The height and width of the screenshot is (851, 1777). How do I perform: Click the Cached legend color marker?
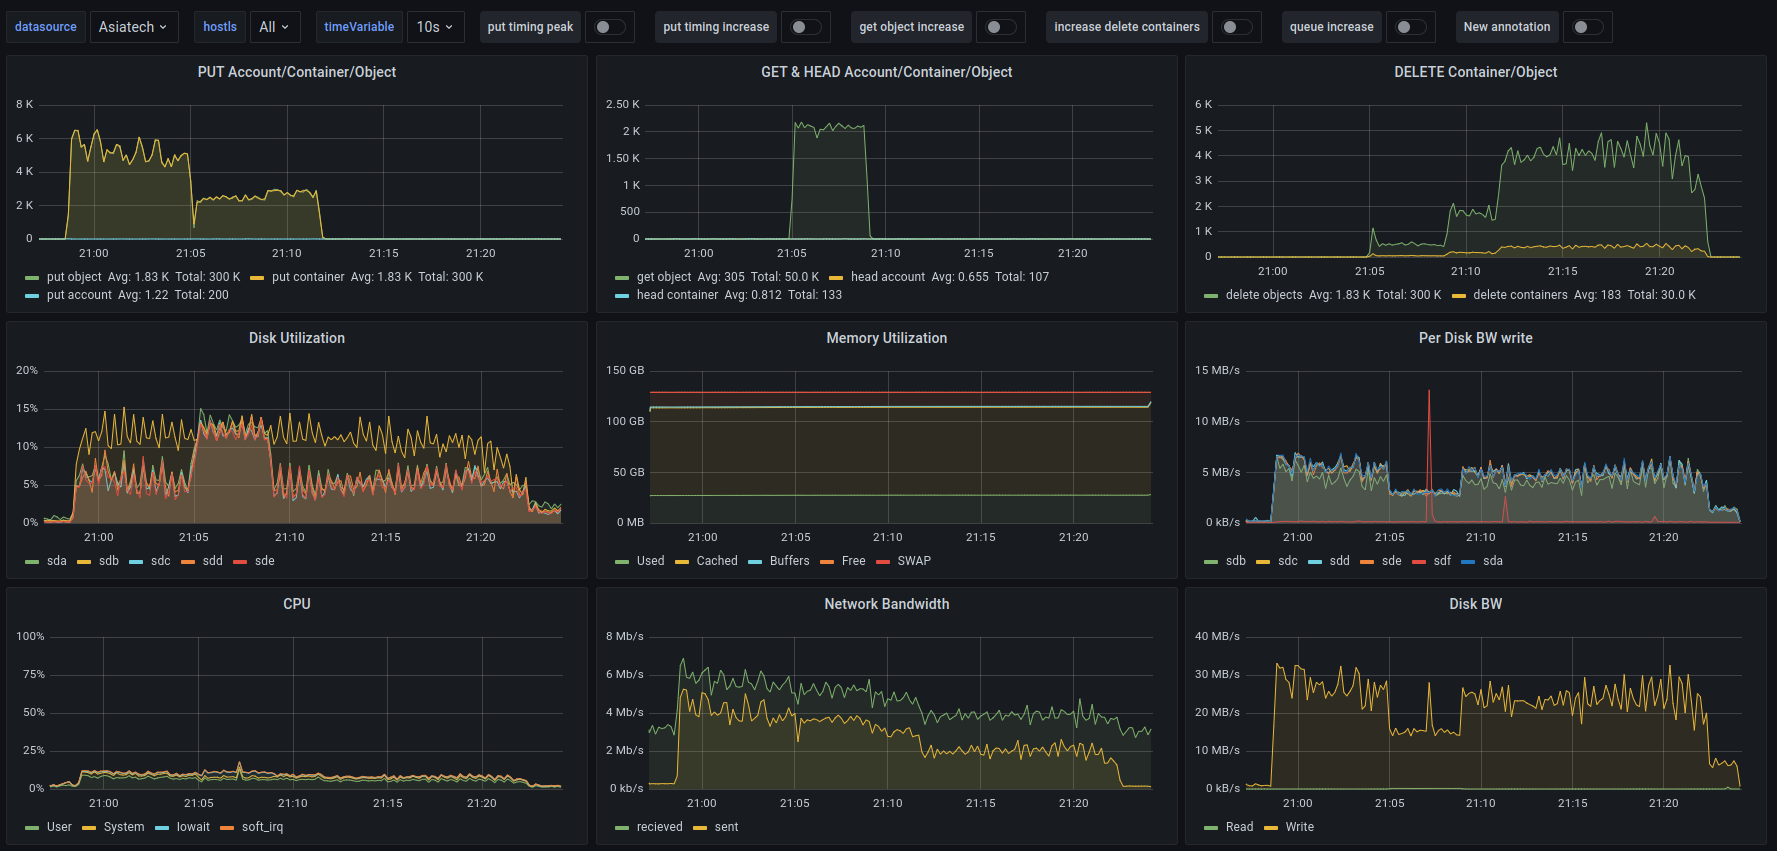[x=682, y=562]
